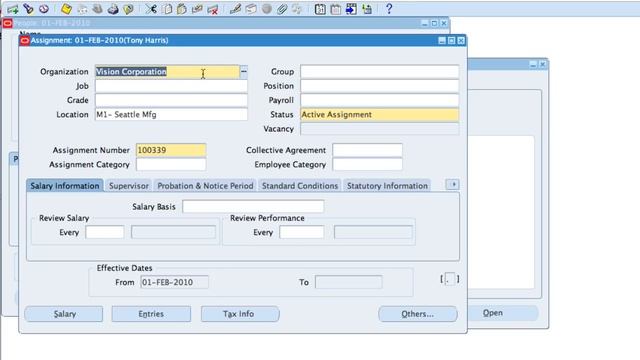Click the Attachments paperclip icon
Screen dimensions: 640x360
(282, 9)
